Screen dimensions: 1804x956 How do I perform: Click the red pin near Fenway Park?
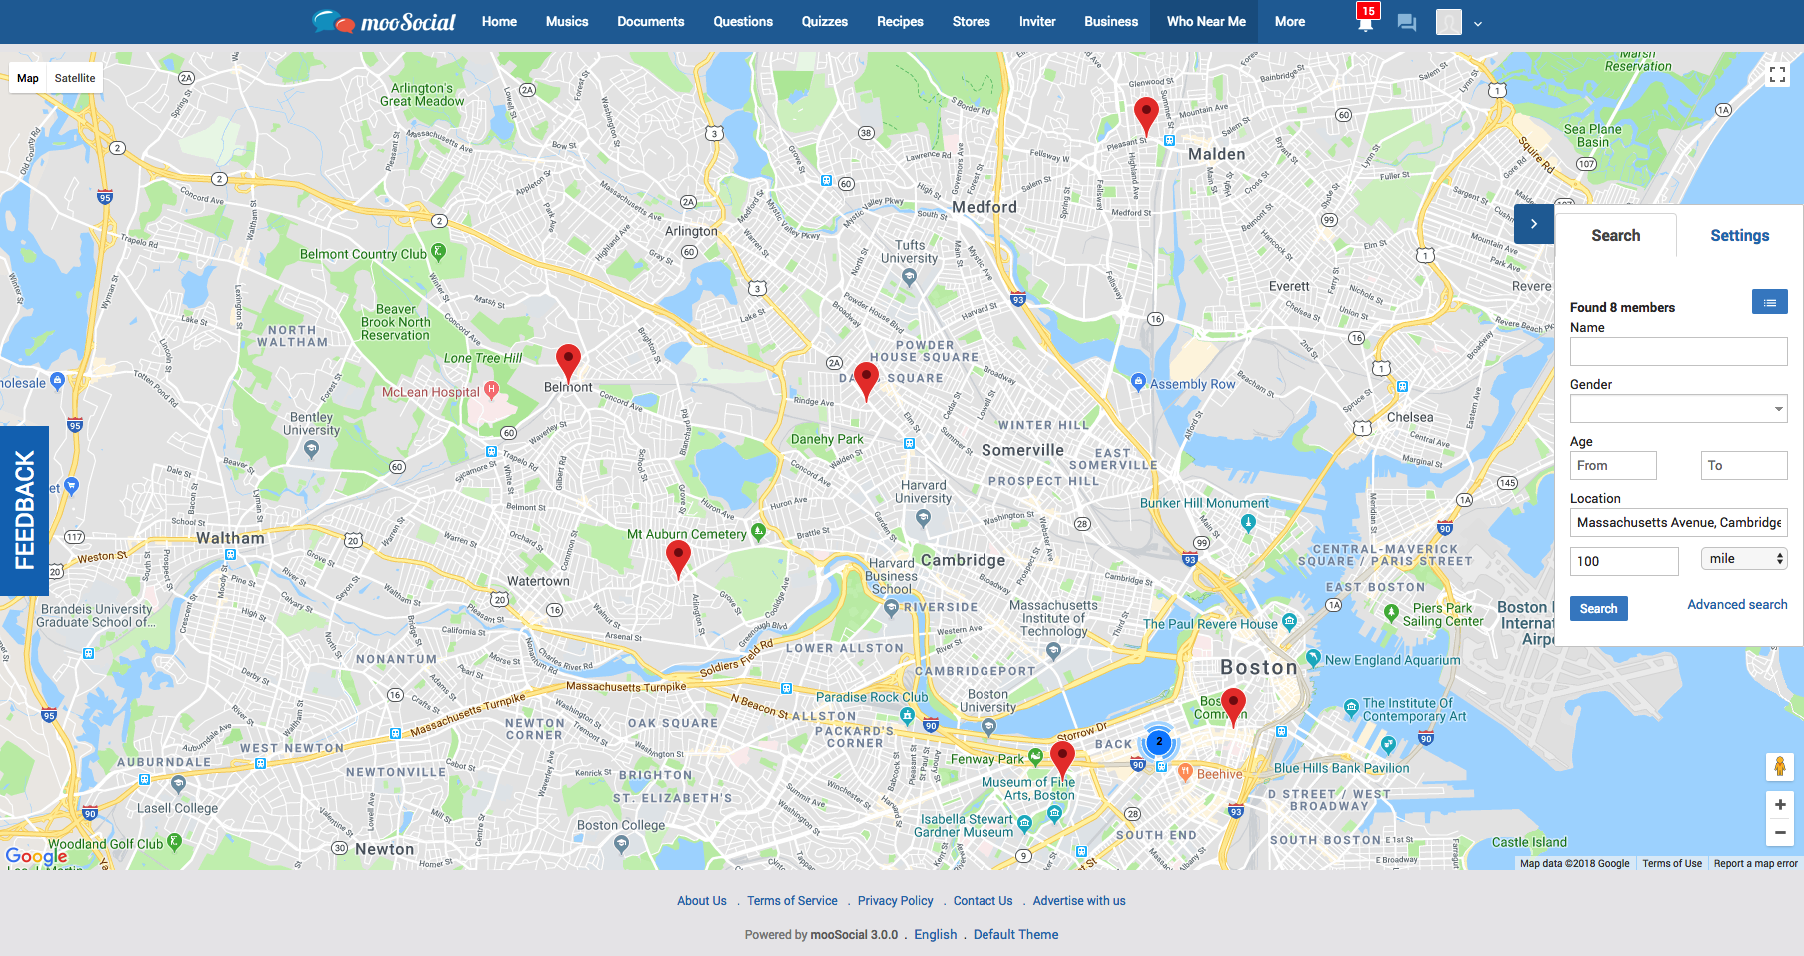(x=1062, y=760)
